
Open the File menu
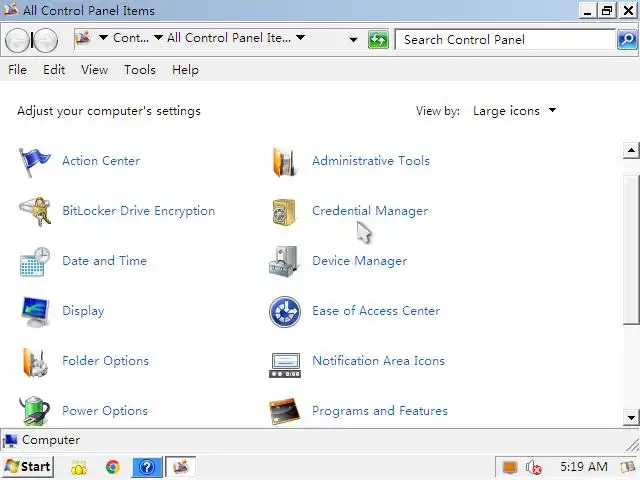point(18,70)
